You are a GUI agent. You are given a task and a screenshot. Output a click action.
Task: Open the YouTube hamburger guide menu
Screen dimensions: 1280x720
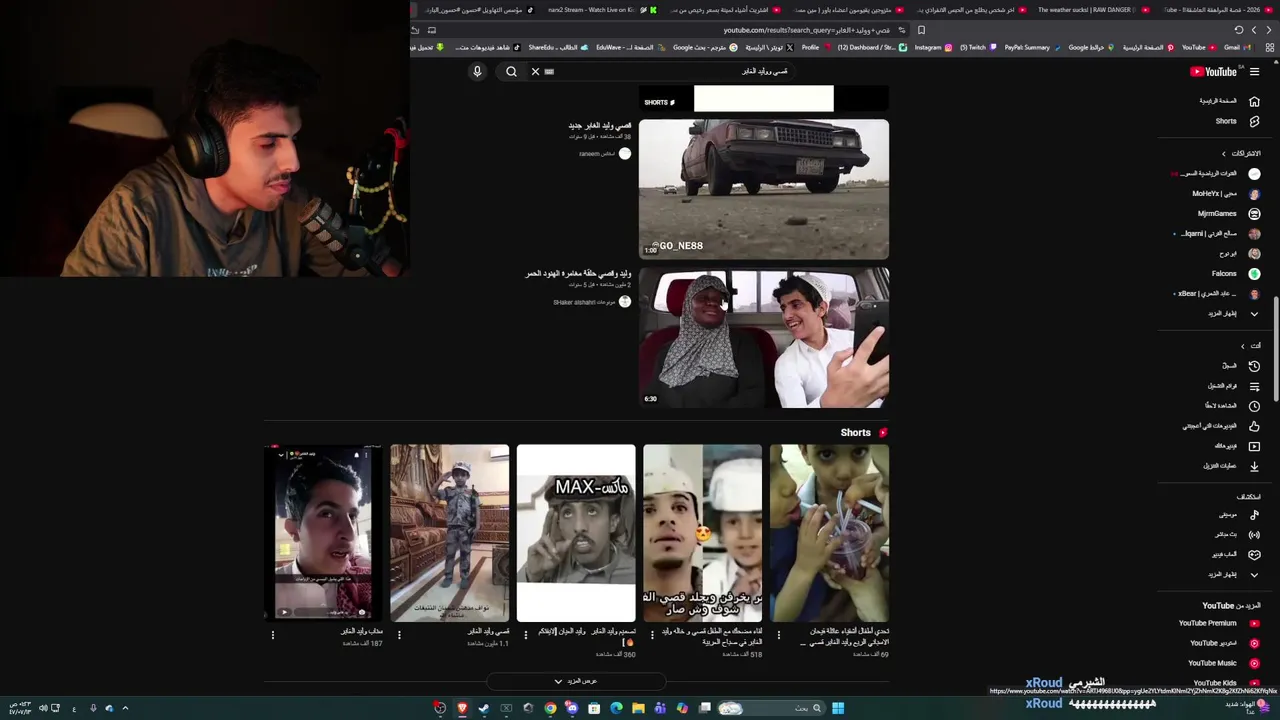coord(1254,71)
